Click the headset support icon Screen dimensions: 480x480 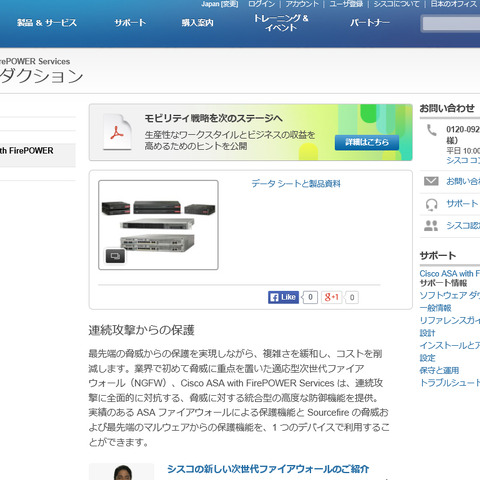[431, 204]
